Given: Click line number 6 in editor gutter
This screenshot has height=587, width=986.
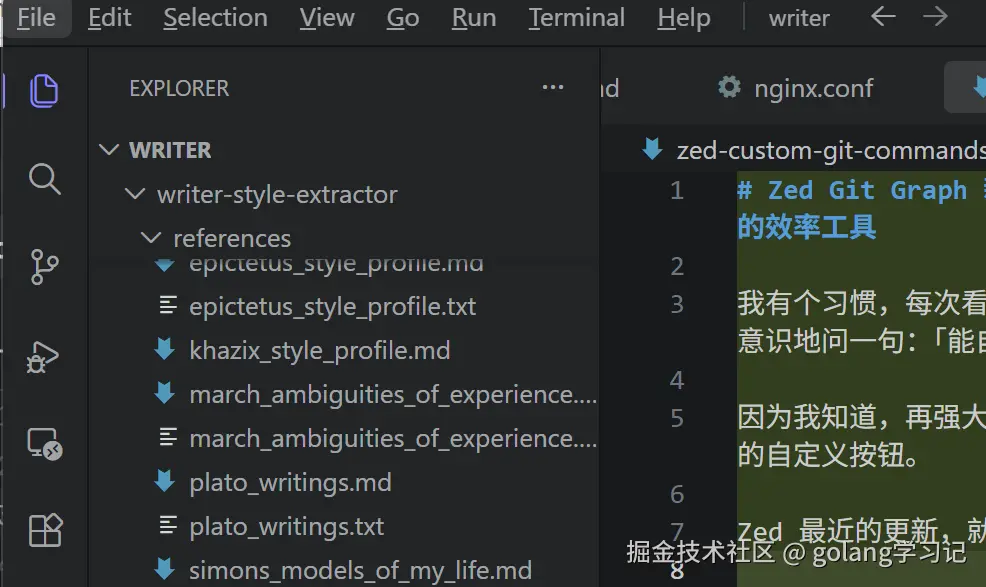Looking at the screenshot, I should point(677,494).
